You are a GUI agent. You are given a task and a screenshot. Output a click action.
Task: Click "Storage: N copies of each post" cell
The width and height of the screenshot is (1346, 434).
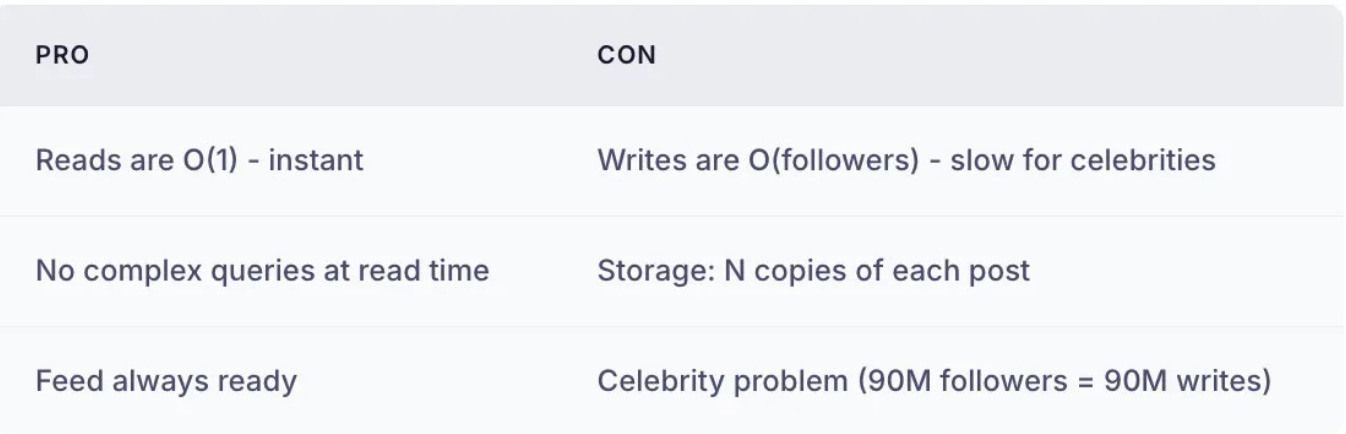click(x=813, y=270)
